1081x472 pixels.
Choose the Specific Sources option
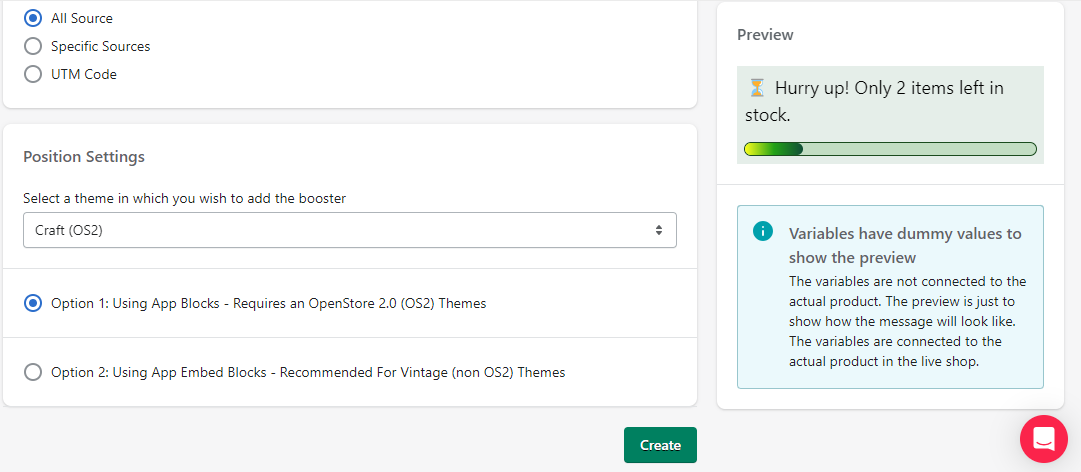point(32,46)
